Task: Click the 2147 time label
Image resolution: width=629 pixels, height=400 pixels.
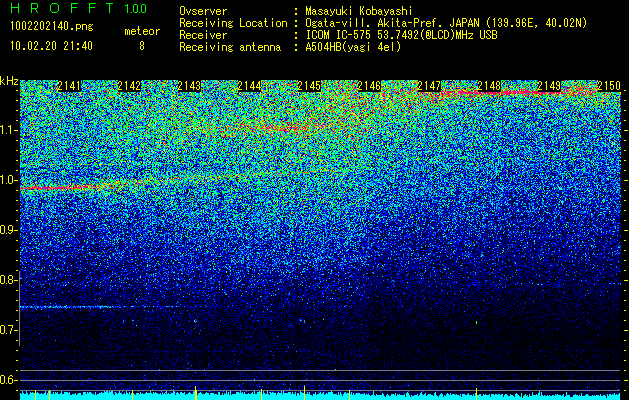Action: pyautogui.click(x=429, y=86)
